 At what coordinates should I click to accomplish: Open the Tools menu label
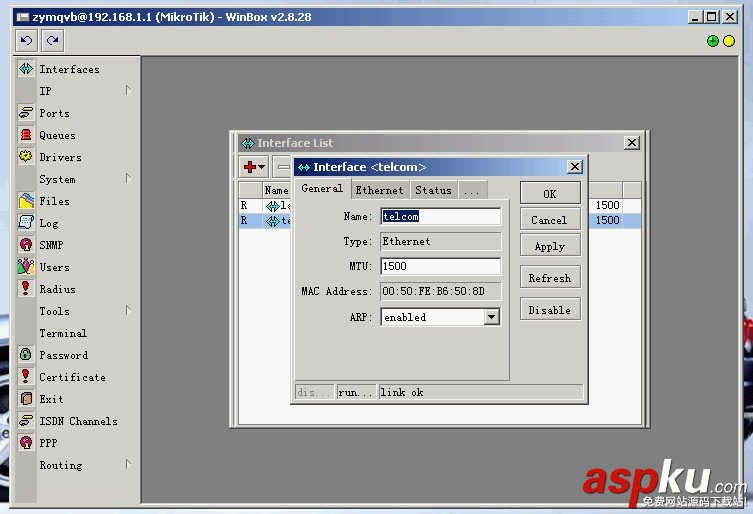click(x=54, y=311)
